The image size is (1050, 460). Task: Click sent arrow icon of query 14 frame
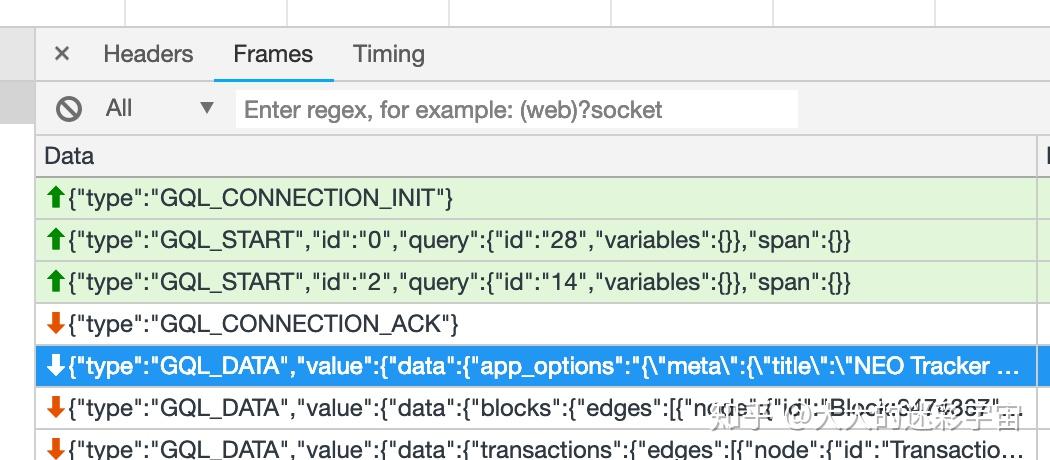(56, 282)
